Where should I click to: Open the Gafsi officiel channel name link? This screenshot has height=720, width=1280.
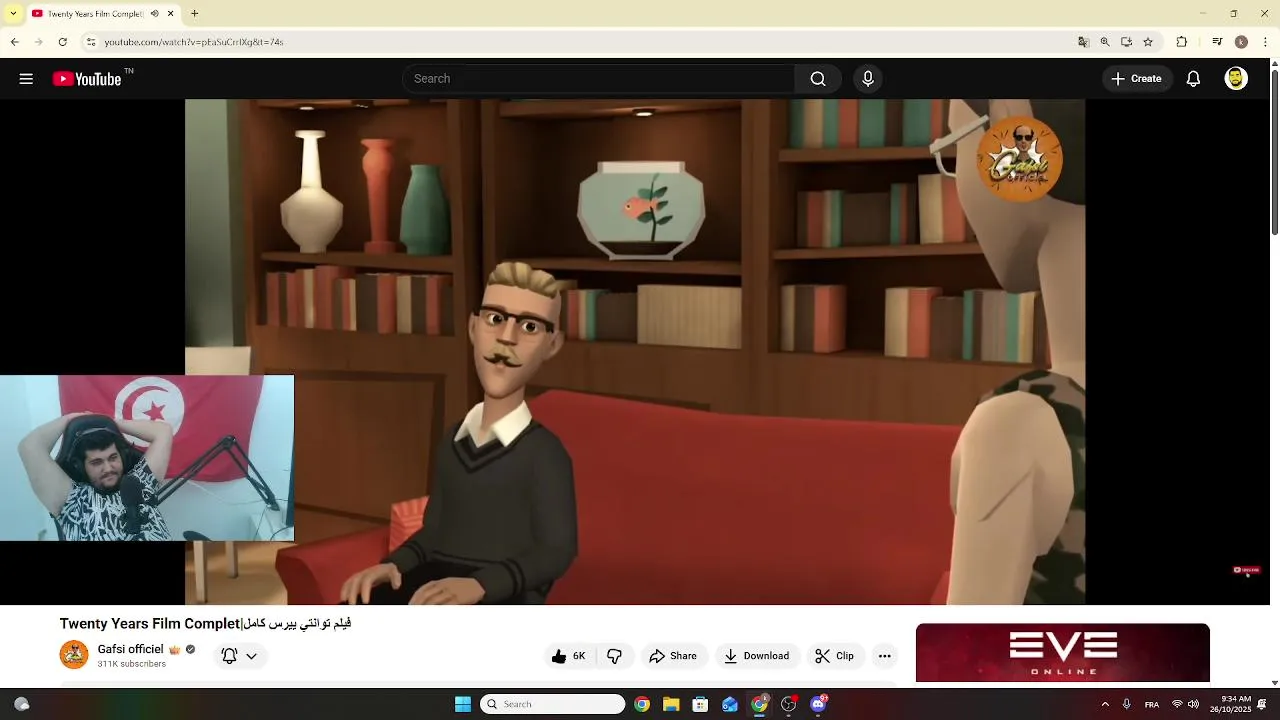[x=130, y=649]
